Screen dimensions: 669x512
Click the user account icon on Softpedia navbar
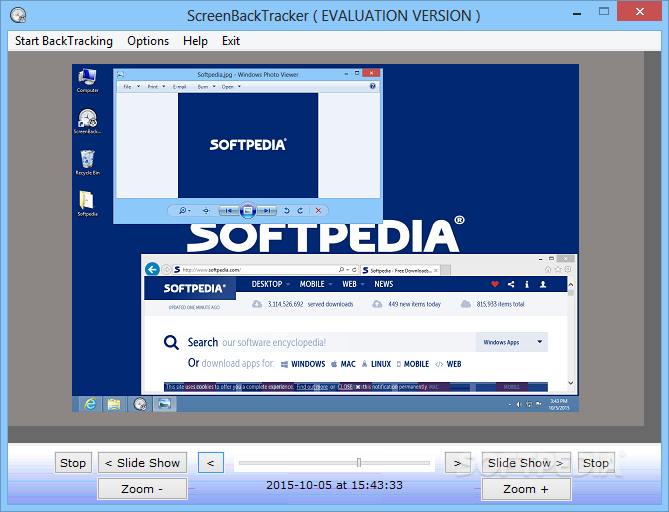tap(543, 284)
